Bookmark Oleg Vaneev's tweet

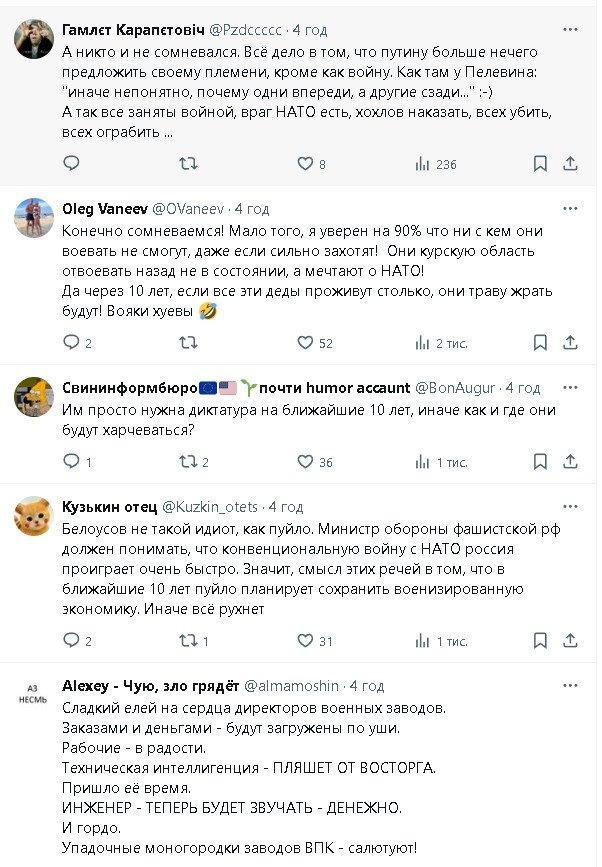tap(540, 343)
